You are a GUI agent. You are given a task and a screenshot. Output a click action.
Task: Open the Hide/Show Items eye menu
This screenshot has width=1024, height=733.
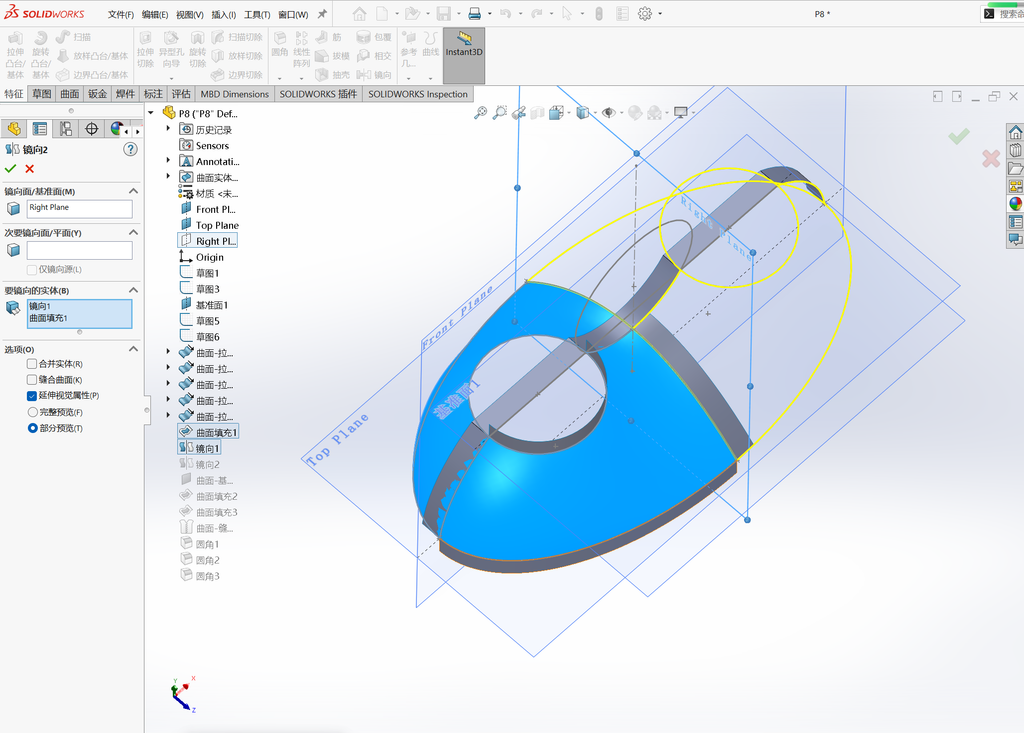(x=608, y=113)
